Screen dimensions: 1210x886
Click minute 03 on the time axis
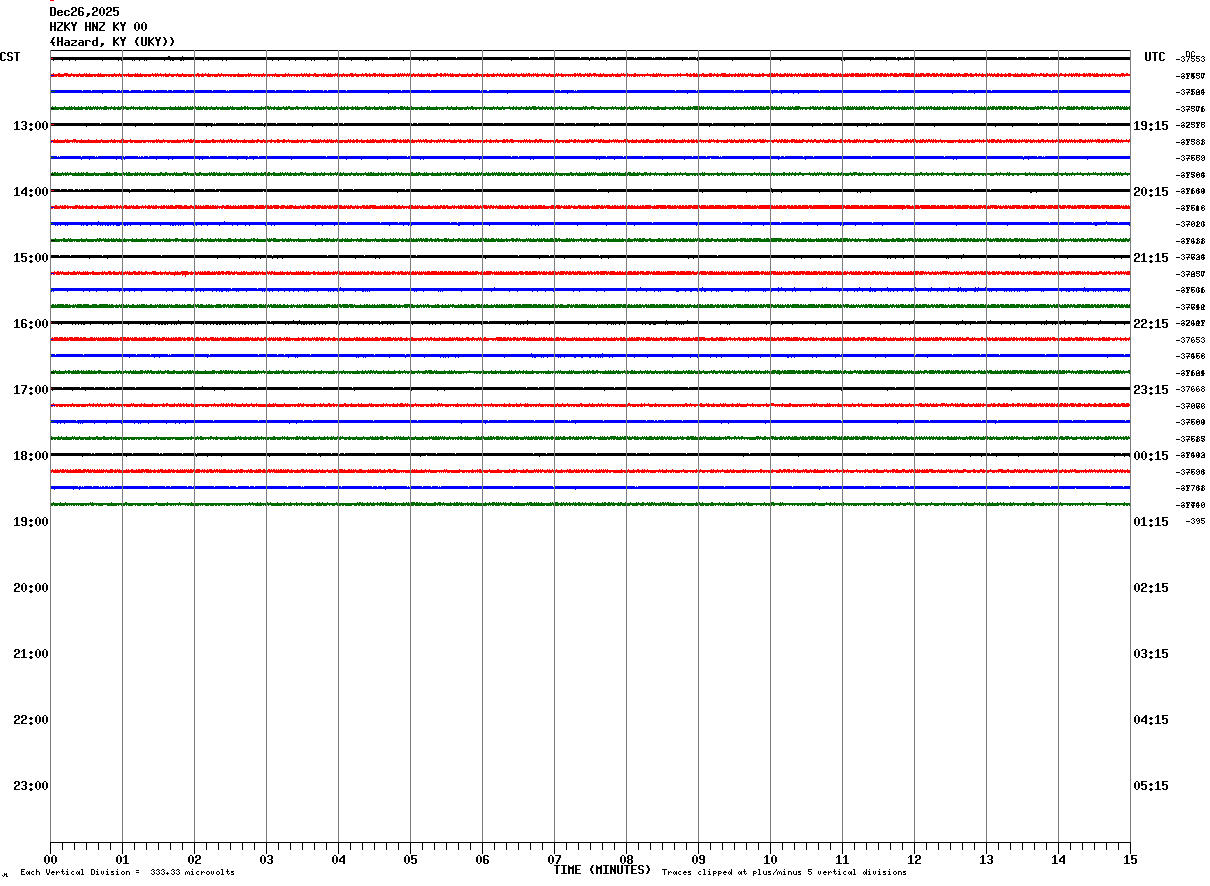point(266,860)
